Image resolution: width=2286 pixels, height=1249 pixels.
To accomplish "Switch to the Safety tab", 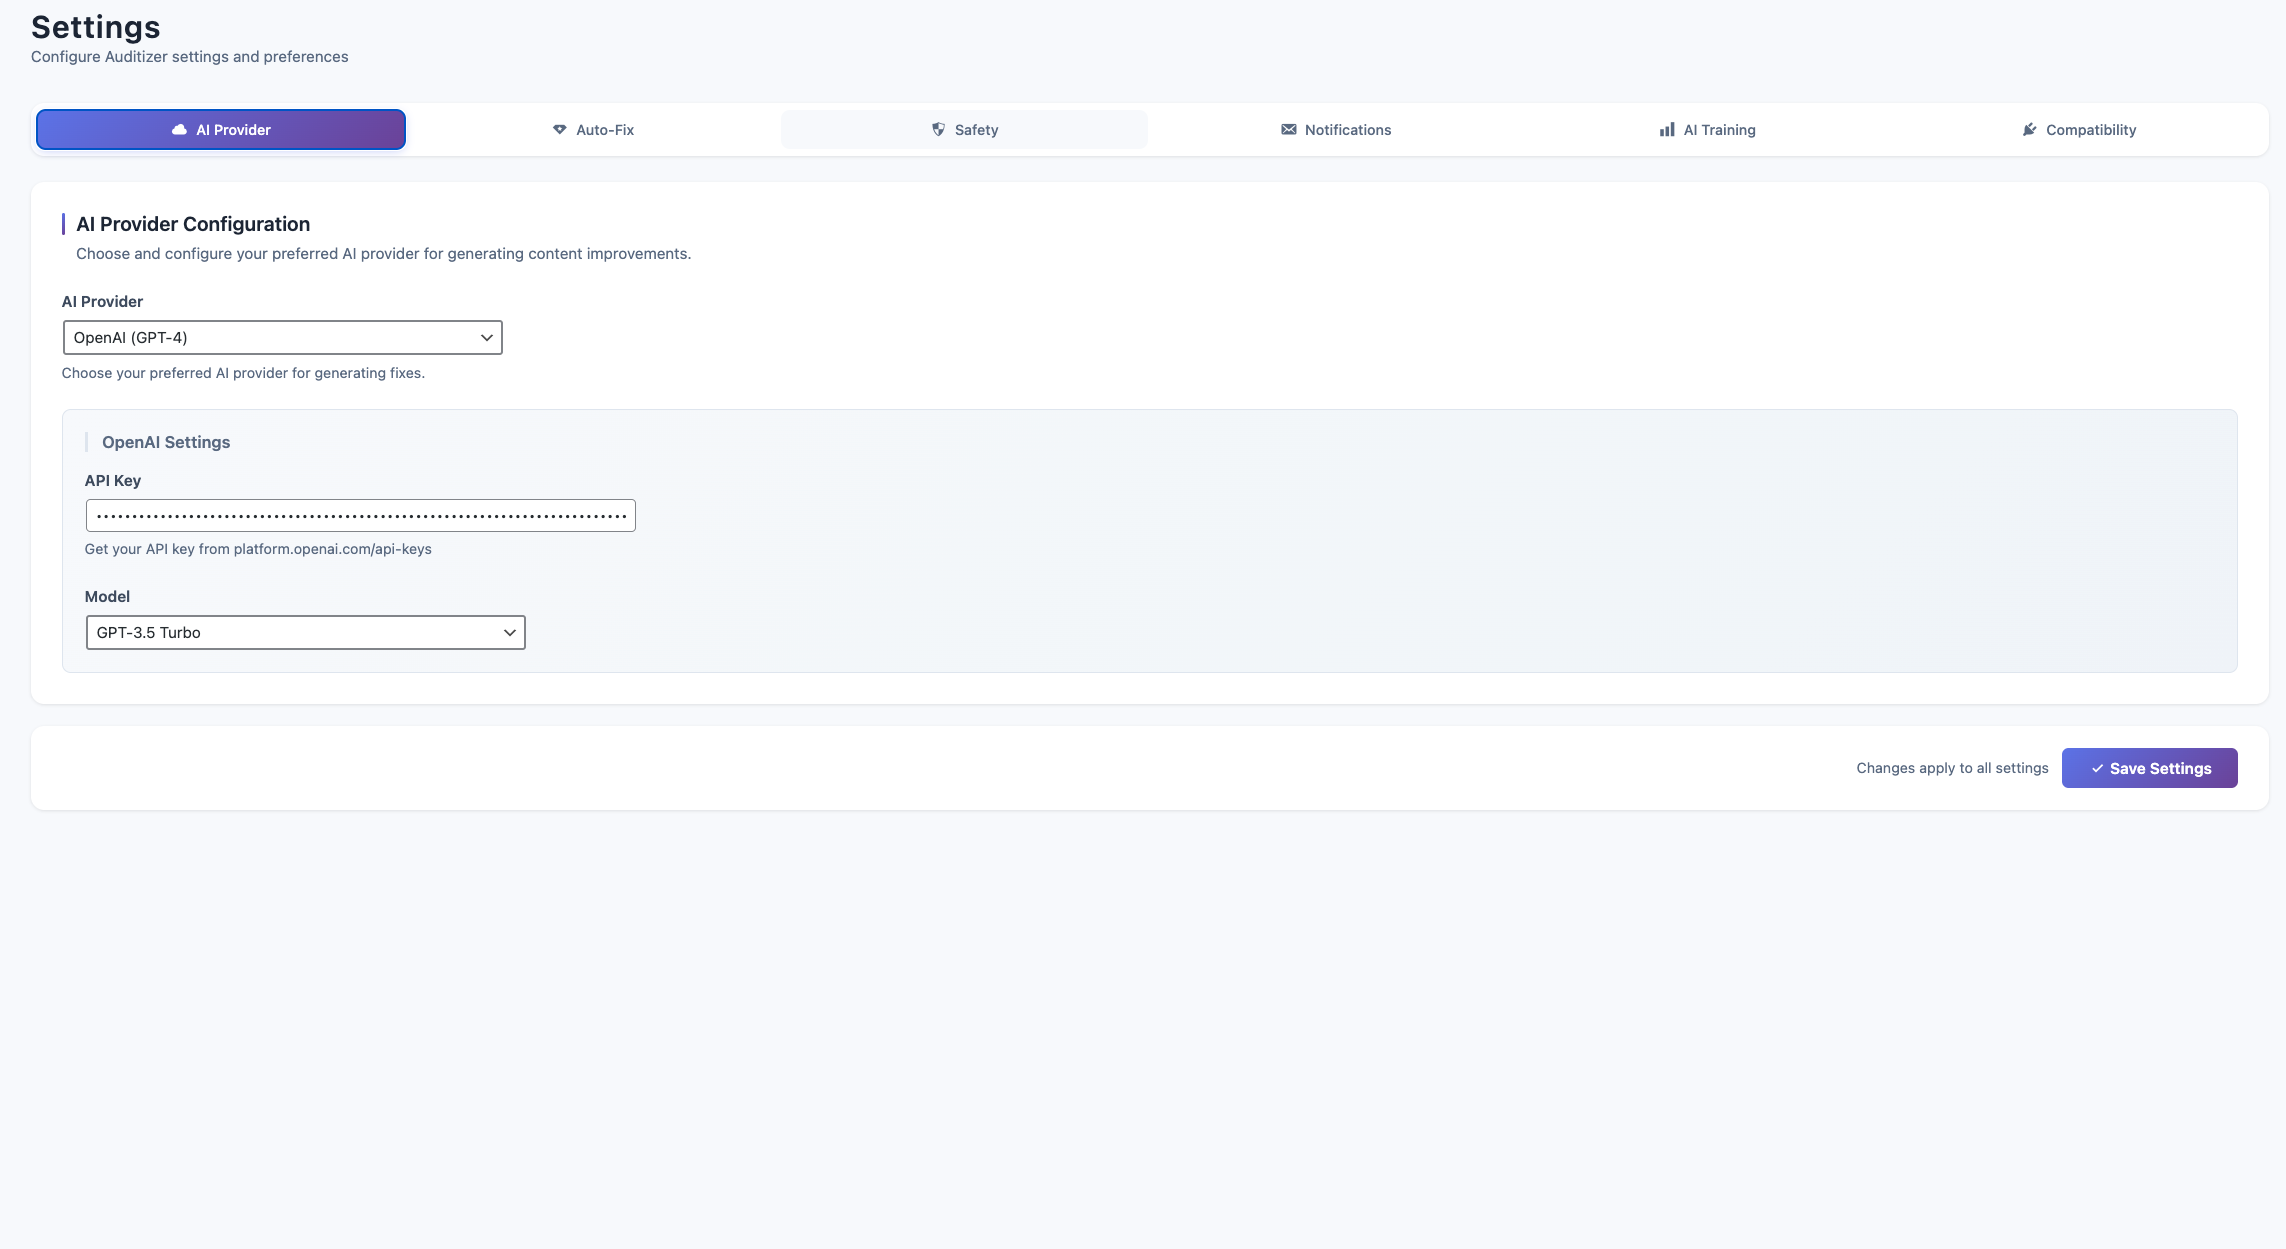I will coord(976,130).
